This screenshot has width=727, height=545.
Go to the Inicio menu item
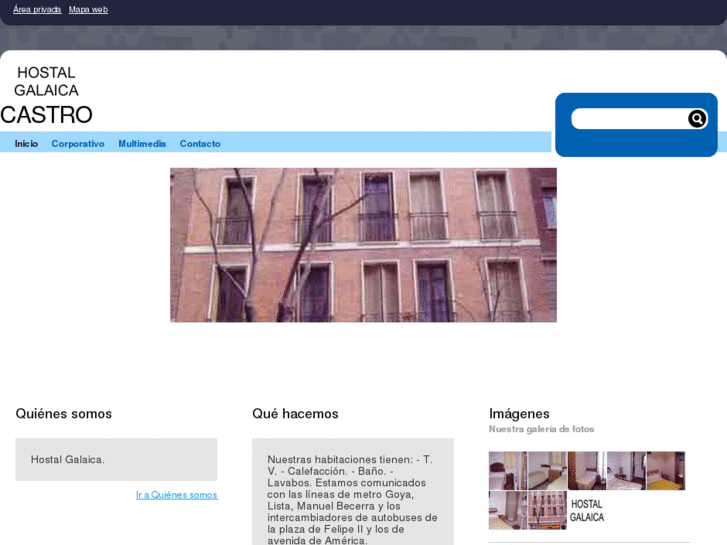tap(26, 144)
